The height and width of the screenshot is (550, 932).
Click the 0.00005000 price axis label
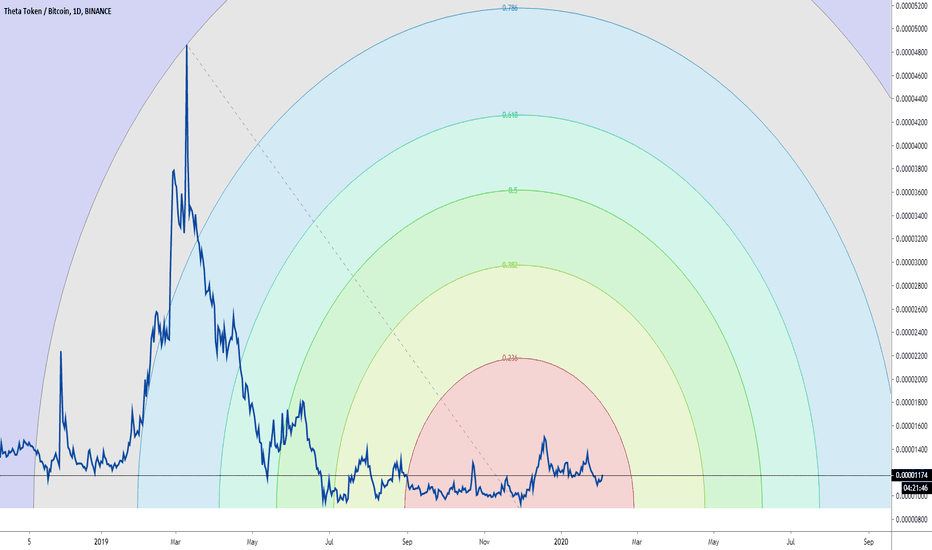pyautogui.click(x=912, y=29)
